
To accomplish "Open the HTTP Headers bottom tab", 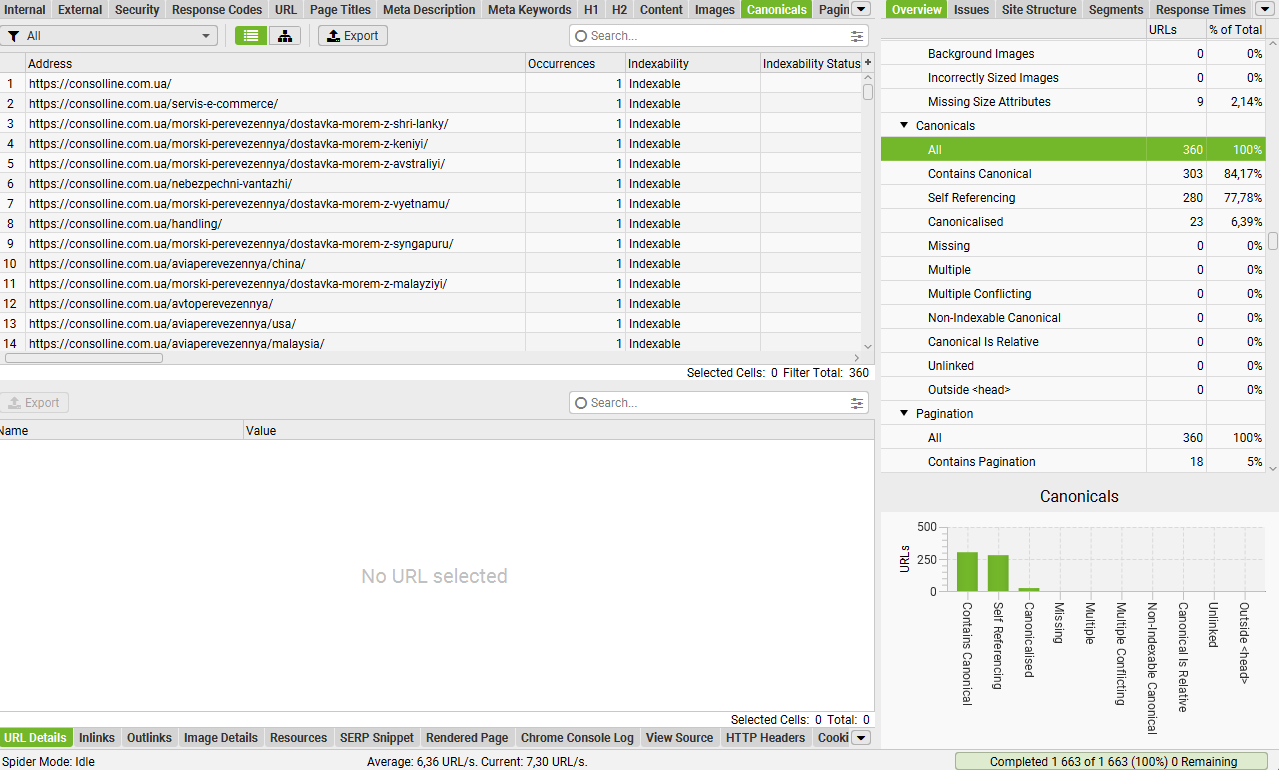I will coord(765,738).
